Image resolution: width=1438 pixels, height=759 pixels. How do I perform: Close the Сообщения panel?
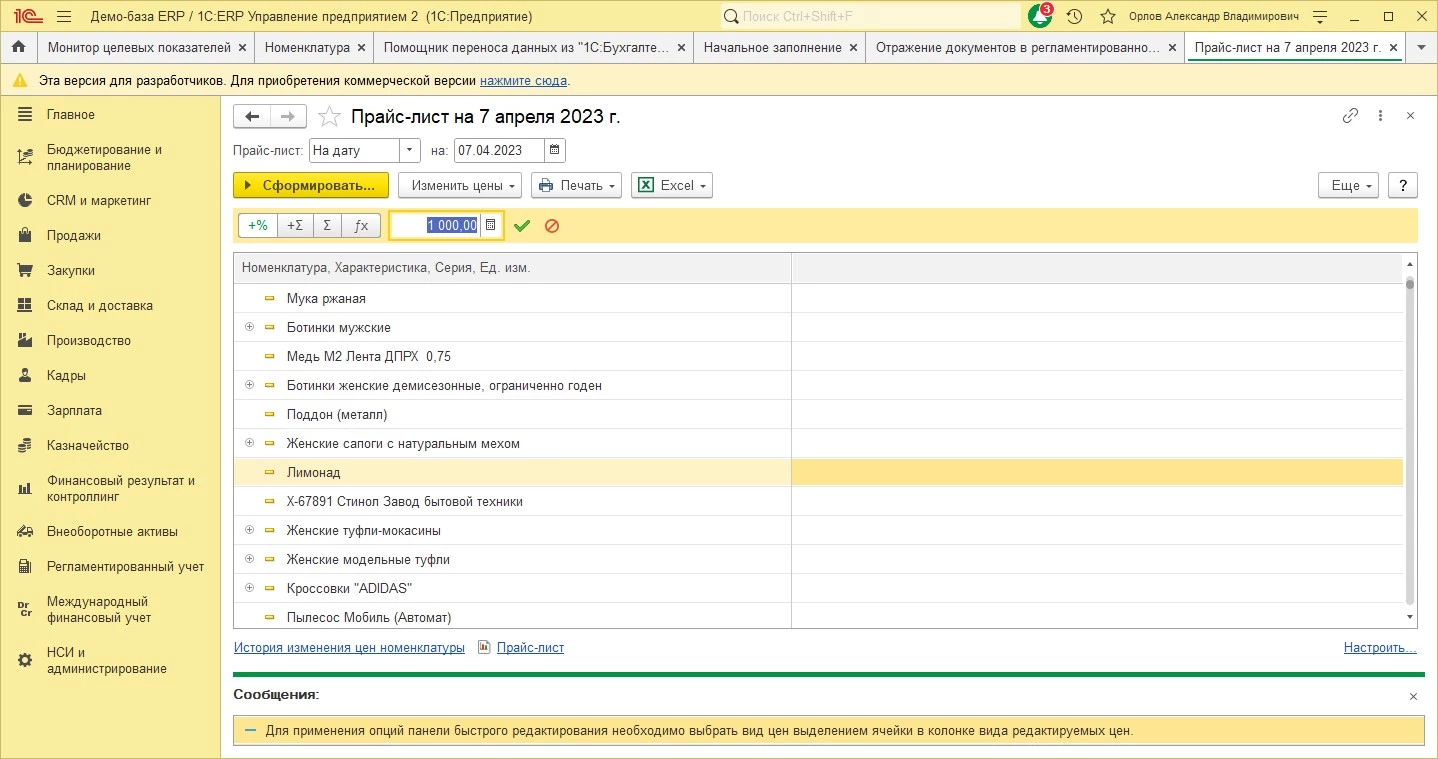(x=1413, y=696)
